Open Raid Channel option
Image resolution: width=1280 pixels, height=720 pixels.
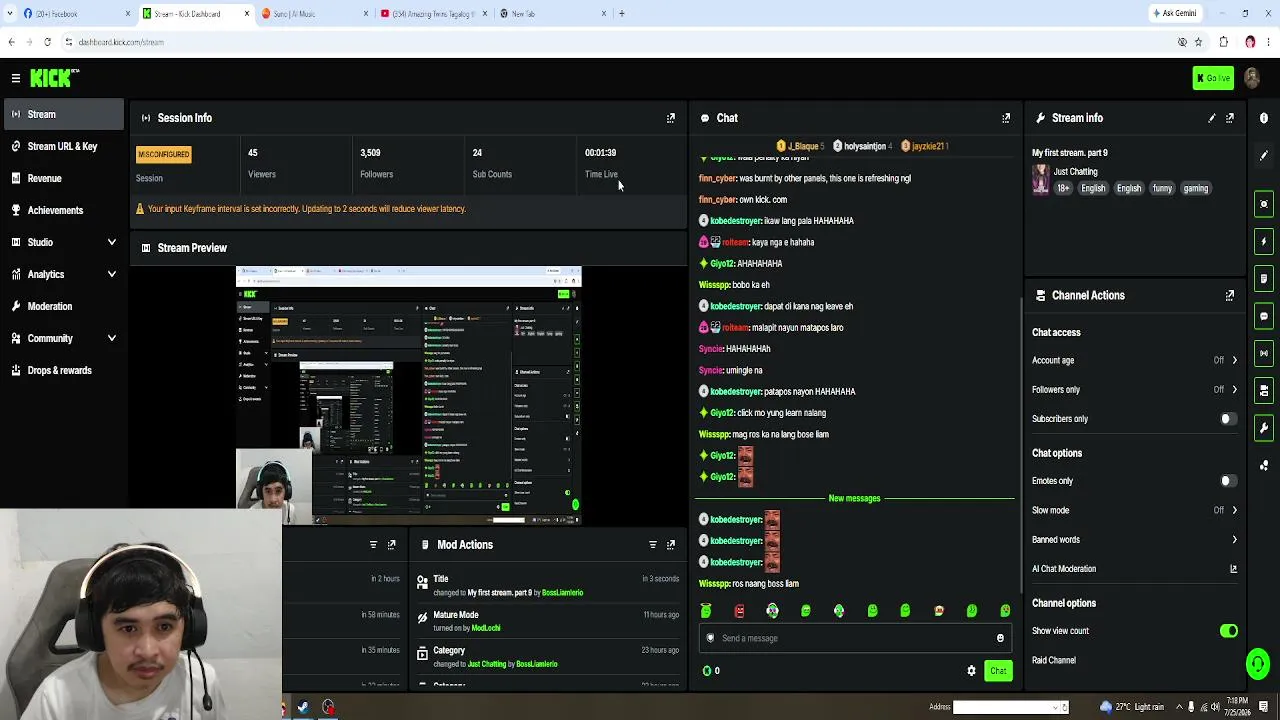point(1054,661)
